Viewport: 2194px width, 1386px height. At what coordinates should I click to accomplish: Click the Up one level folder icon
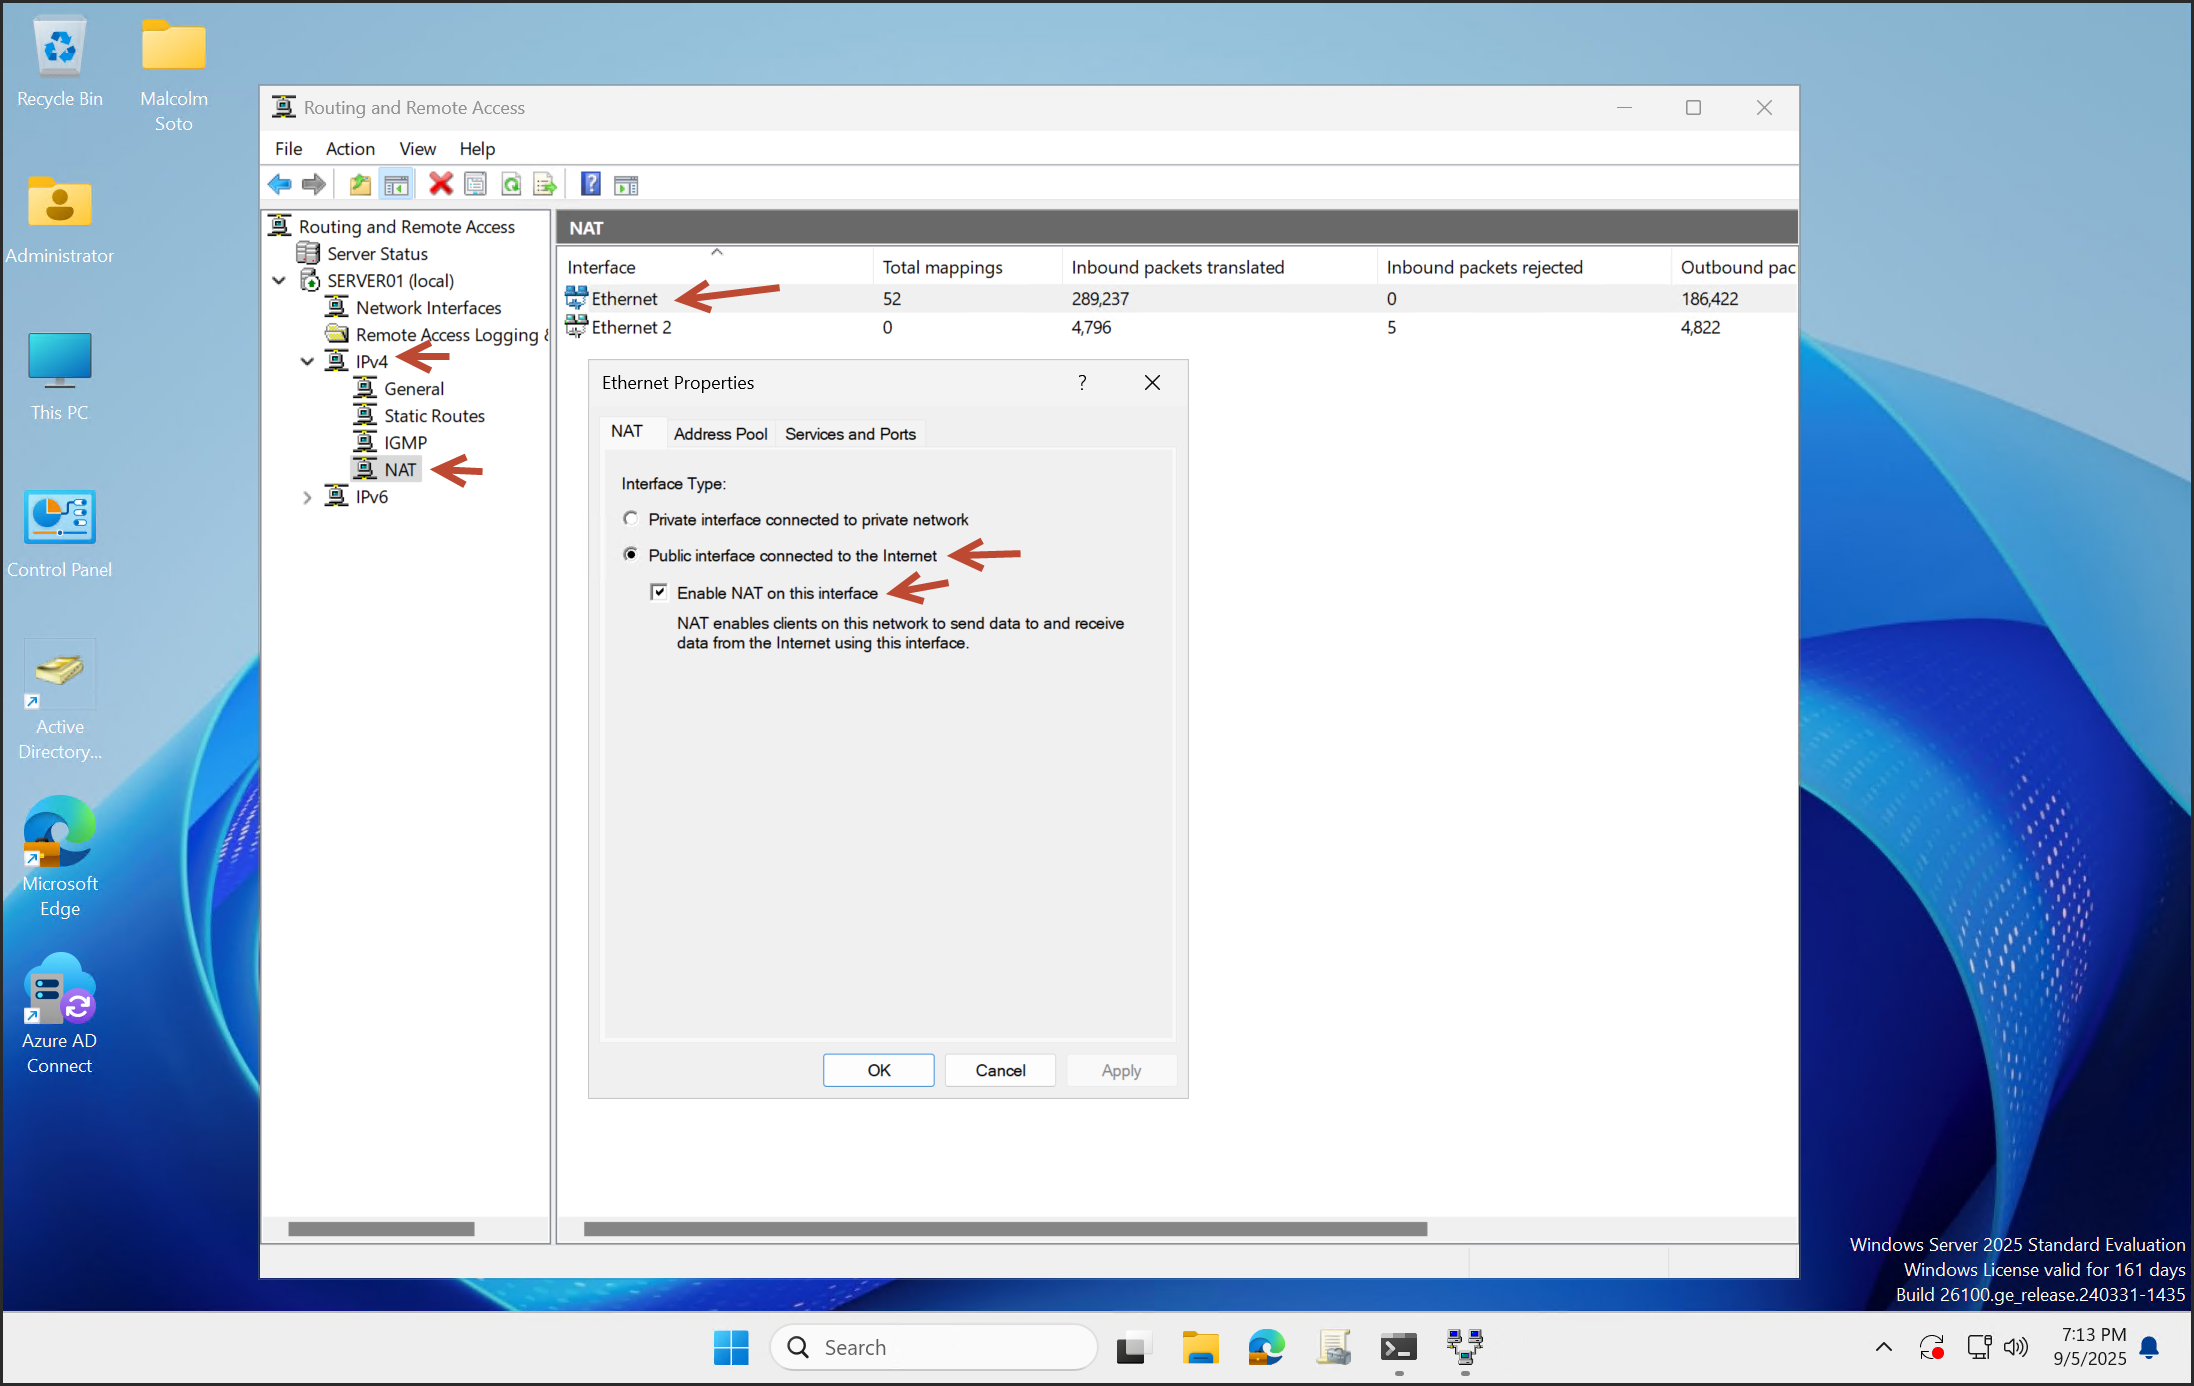pos(360,184)
